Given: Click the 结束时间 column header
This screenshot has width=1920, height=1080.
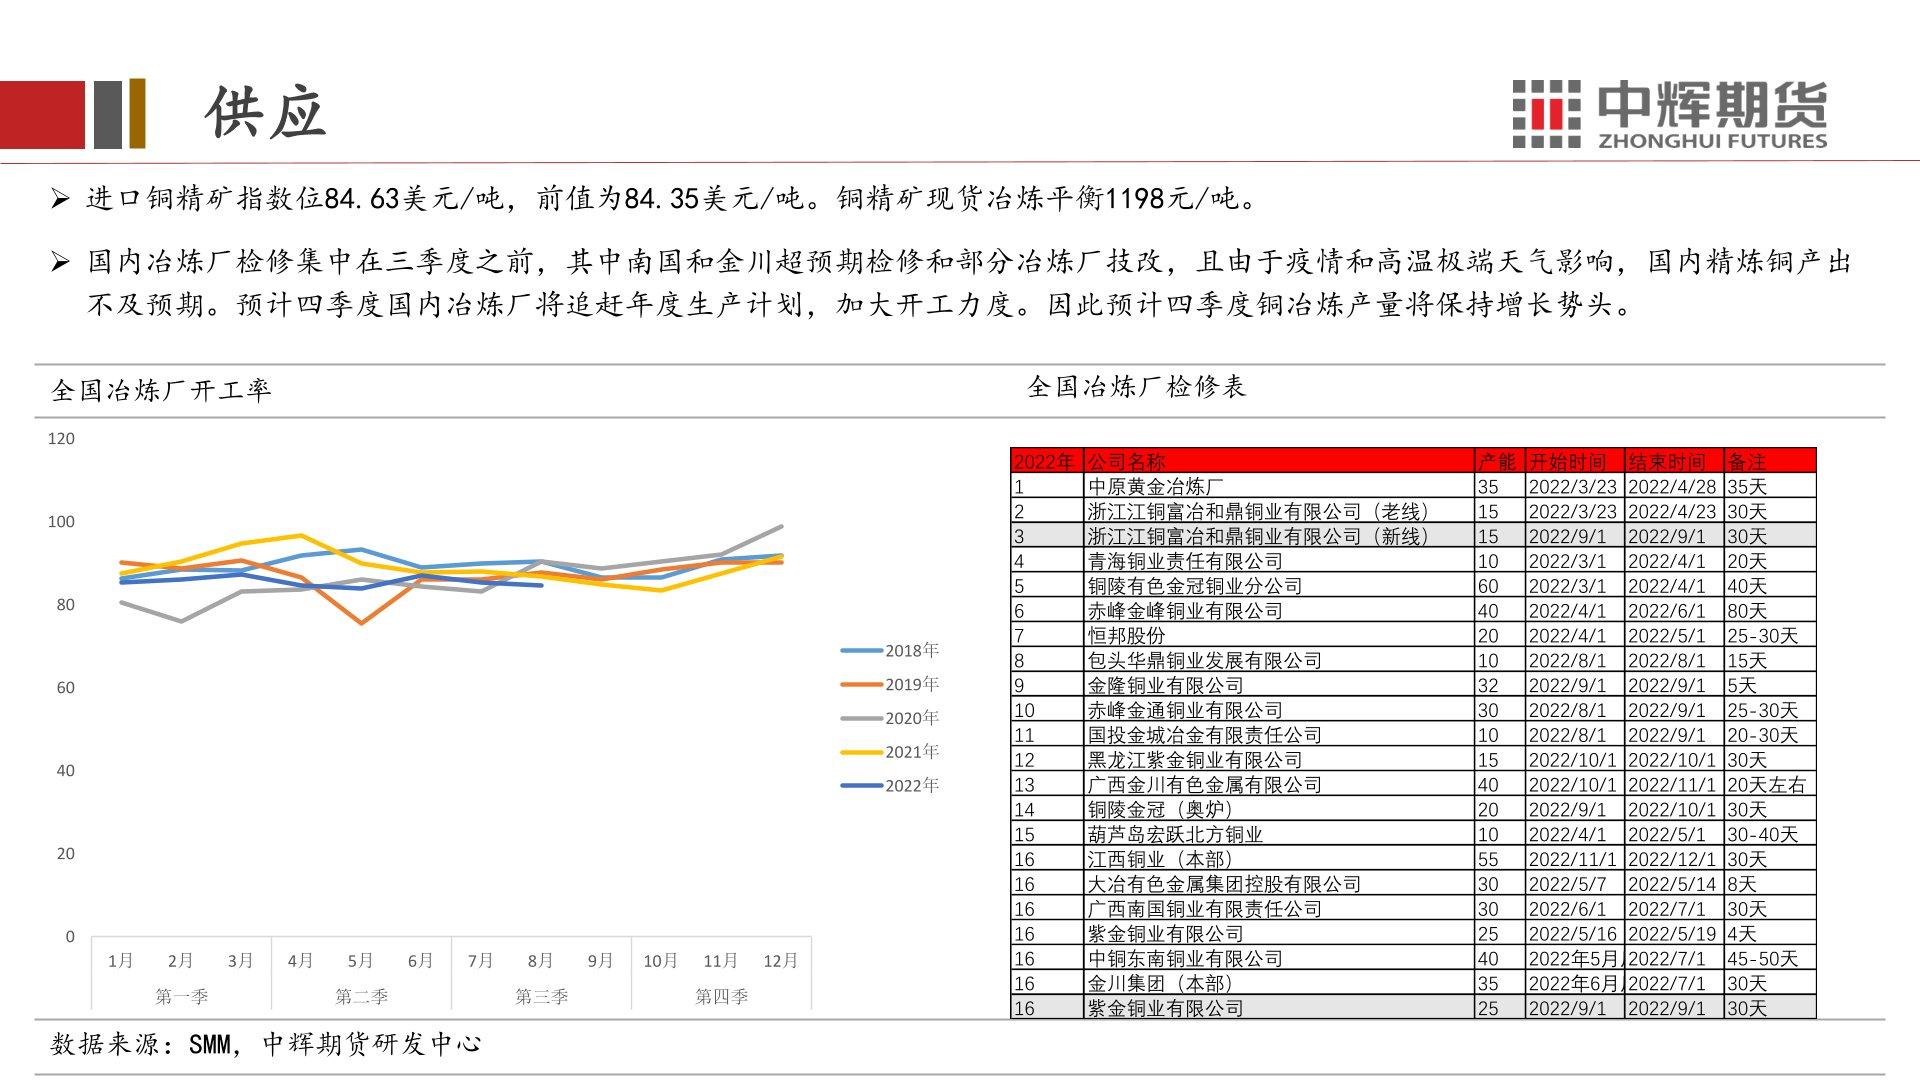Looking at the screenshot, I should (x=1666, y=462).
